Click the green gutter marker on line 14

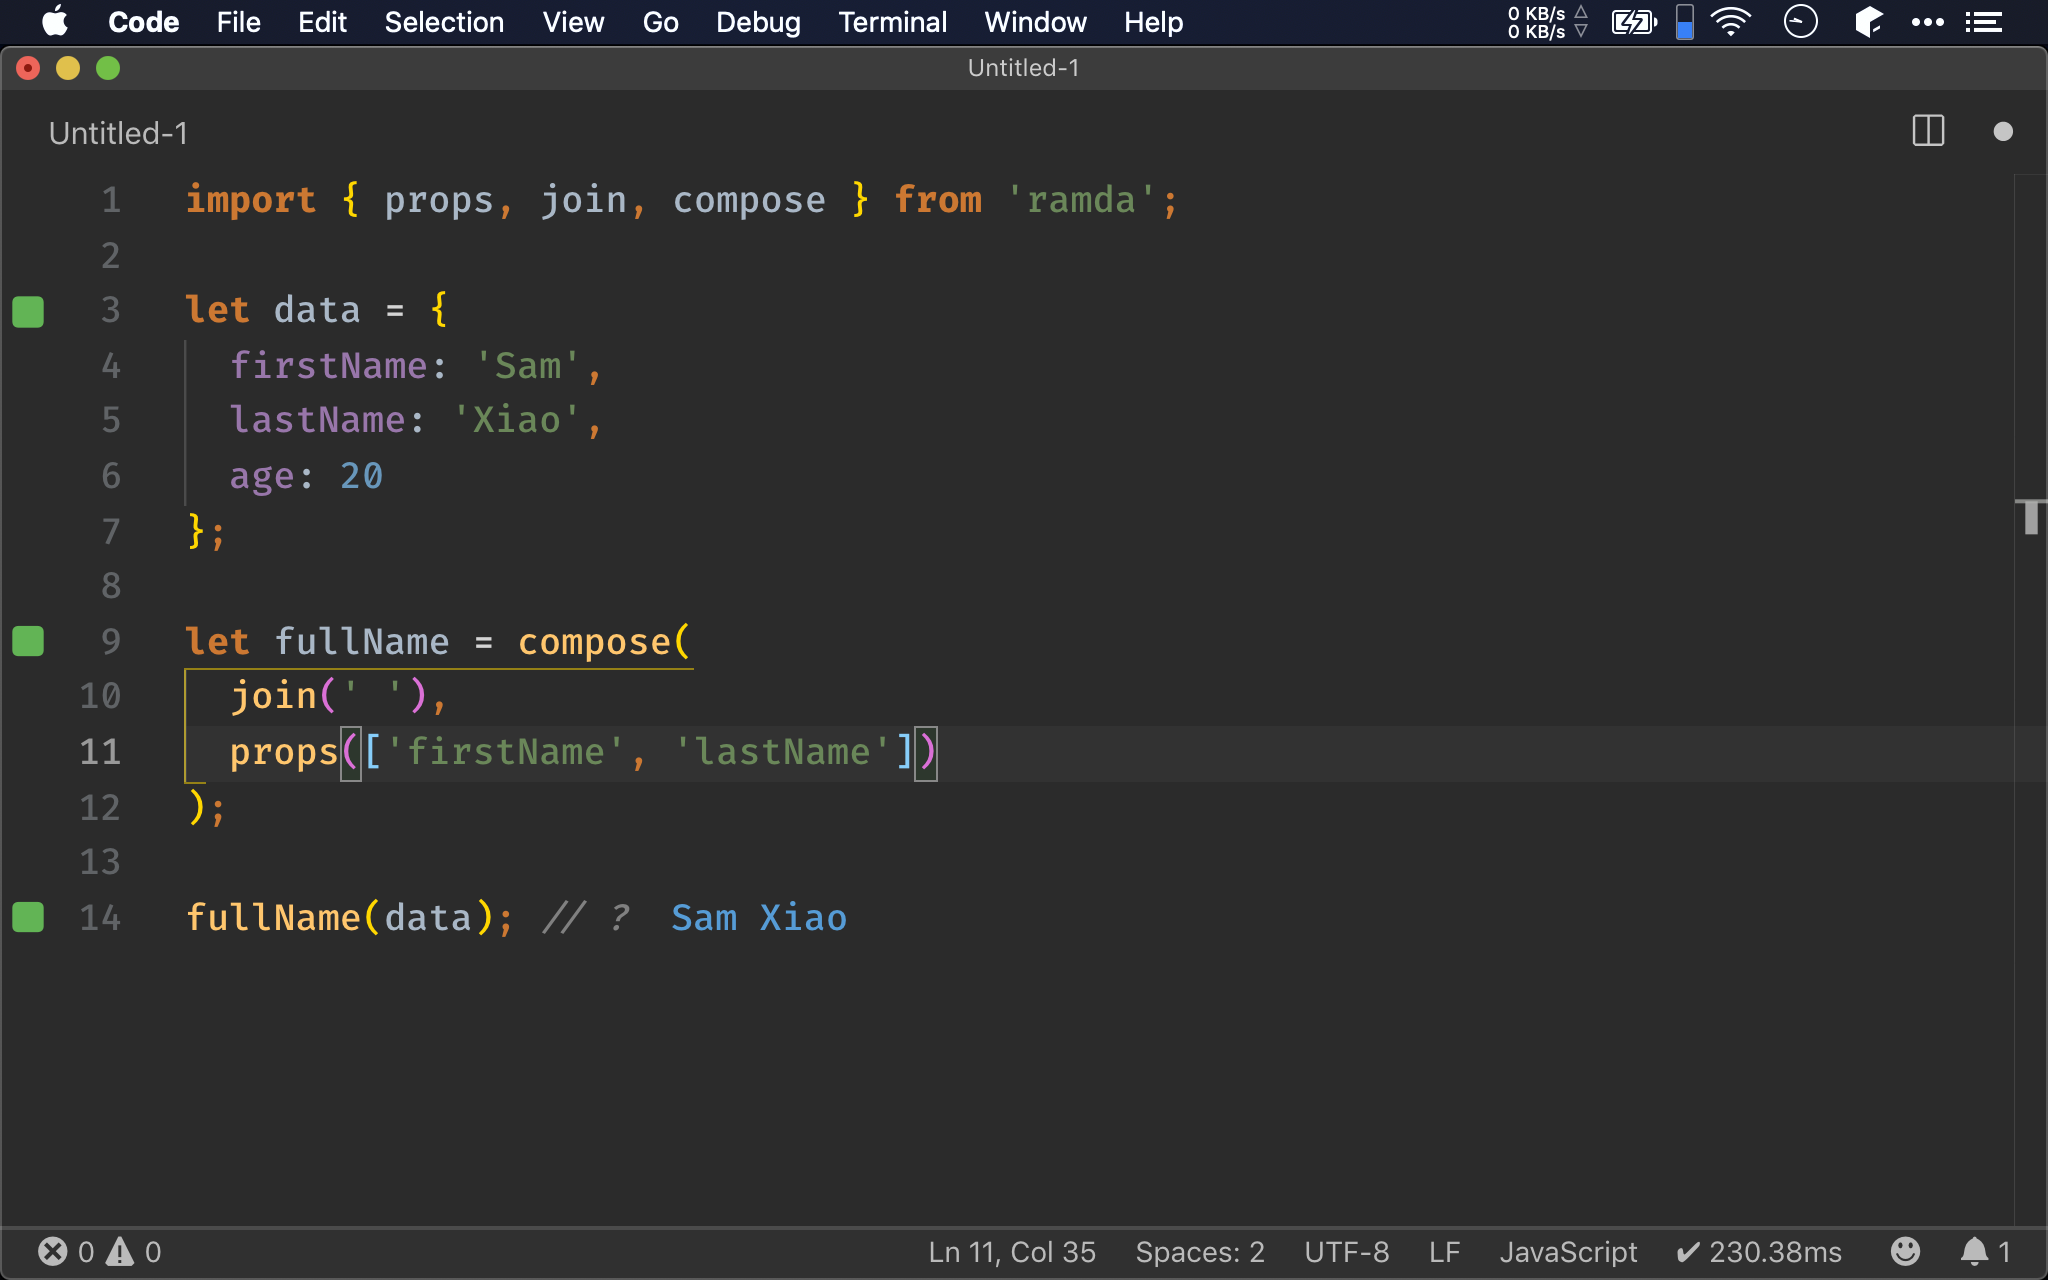coord(28,917)
